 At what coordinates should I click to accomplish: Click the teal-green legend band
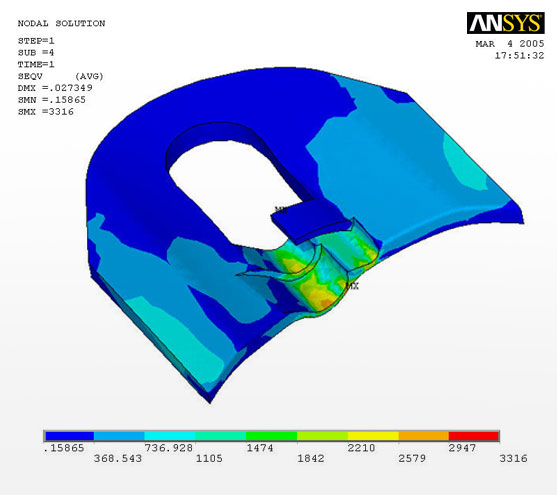click(221, 436)
